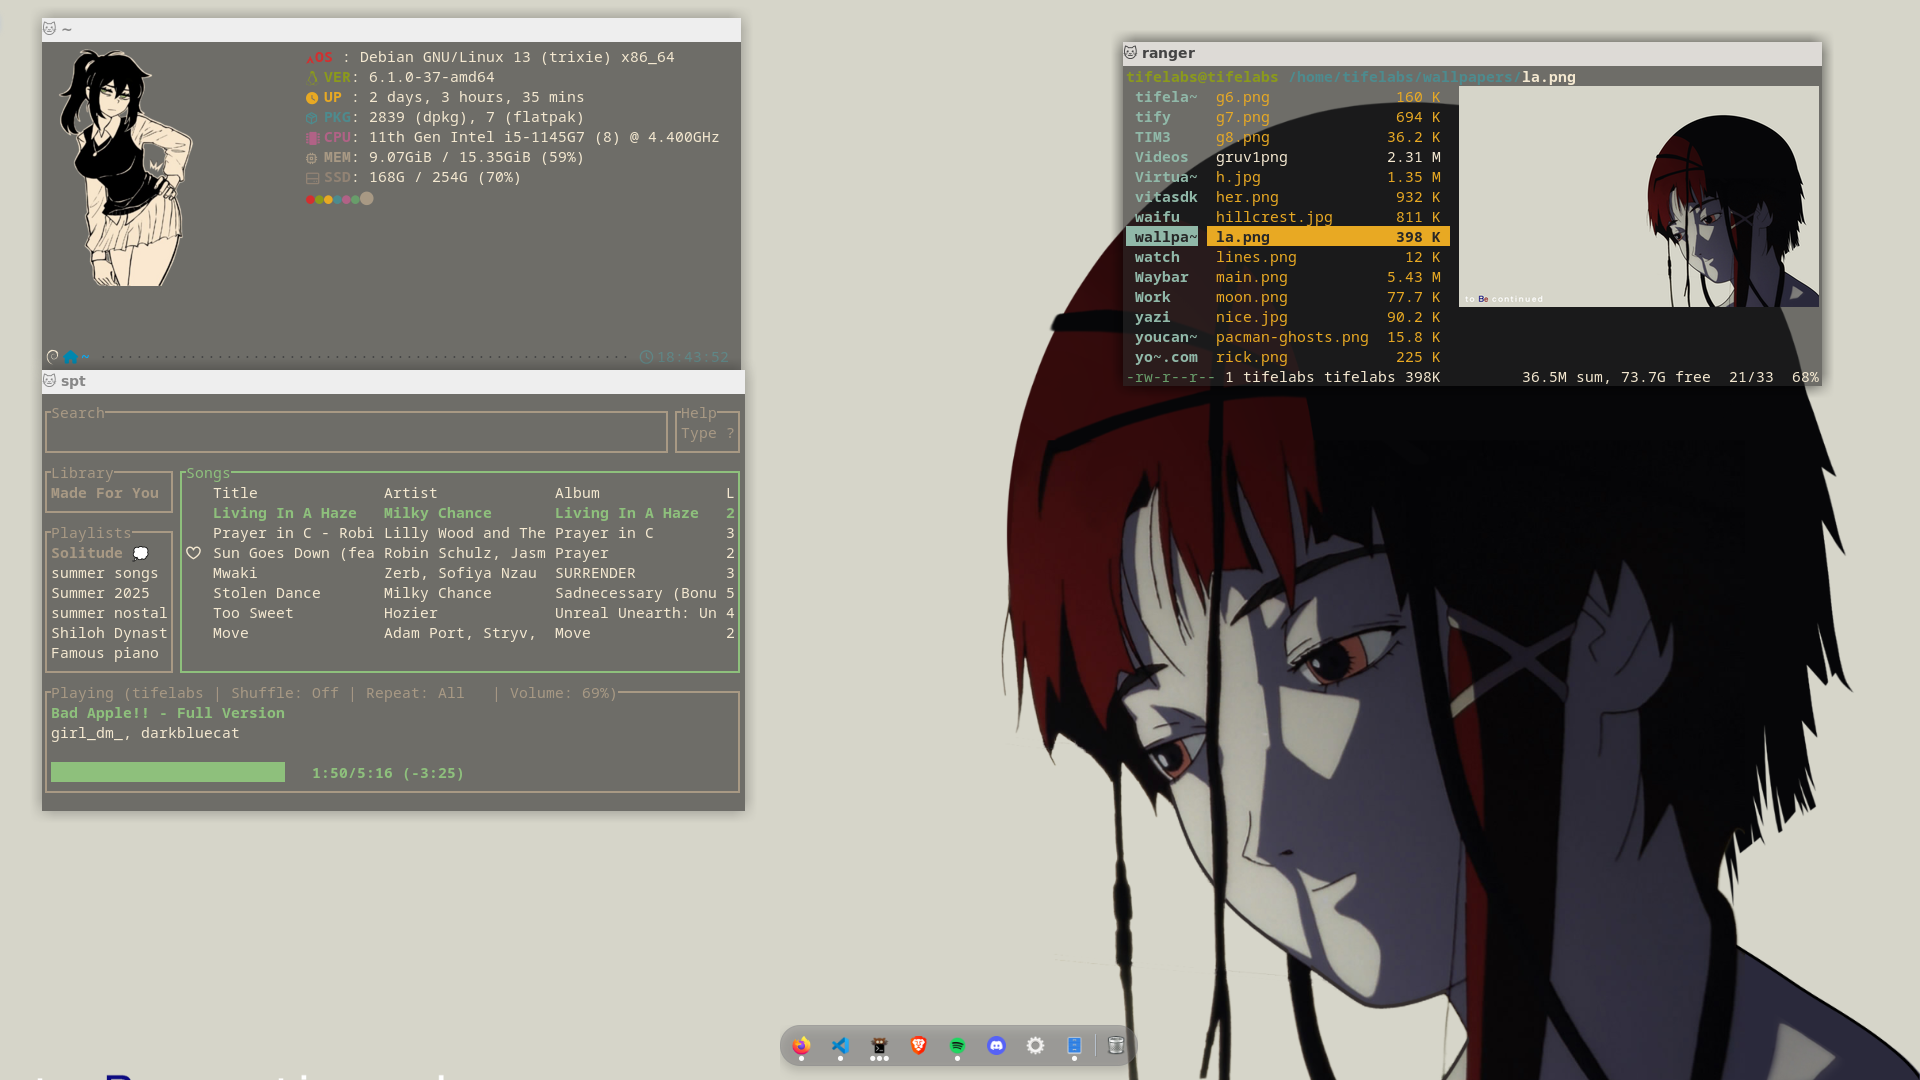Select the song Mwaki
The height and width of the screenshot is (1080, 1920).
point(460,573)
